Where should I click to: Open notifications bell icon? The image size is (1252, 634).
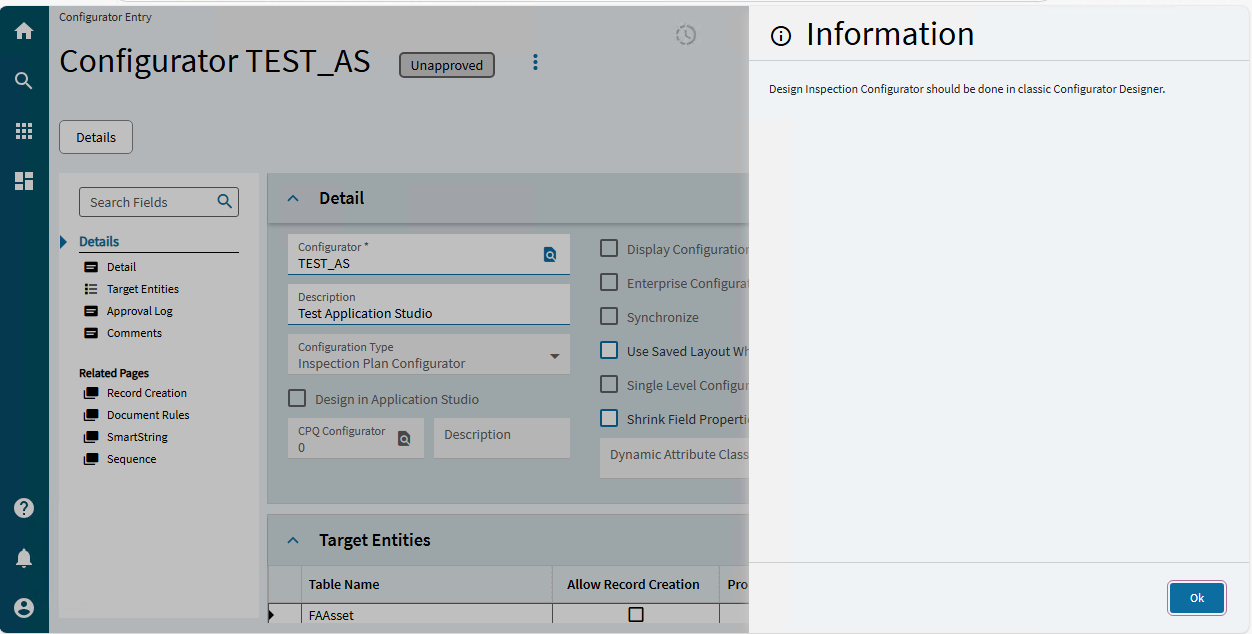click(x=24, y=558)
